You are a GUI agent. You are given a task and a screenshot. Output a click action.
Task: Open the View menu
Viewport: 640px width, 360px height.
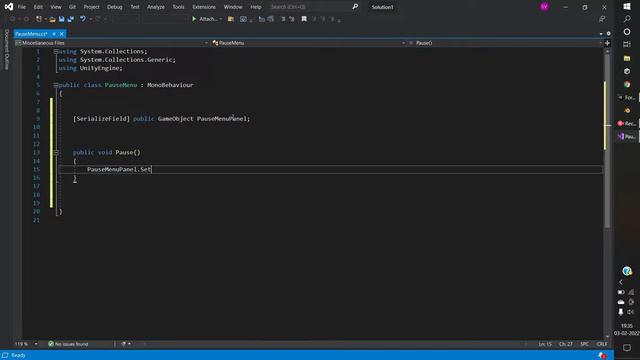(56, 7)
